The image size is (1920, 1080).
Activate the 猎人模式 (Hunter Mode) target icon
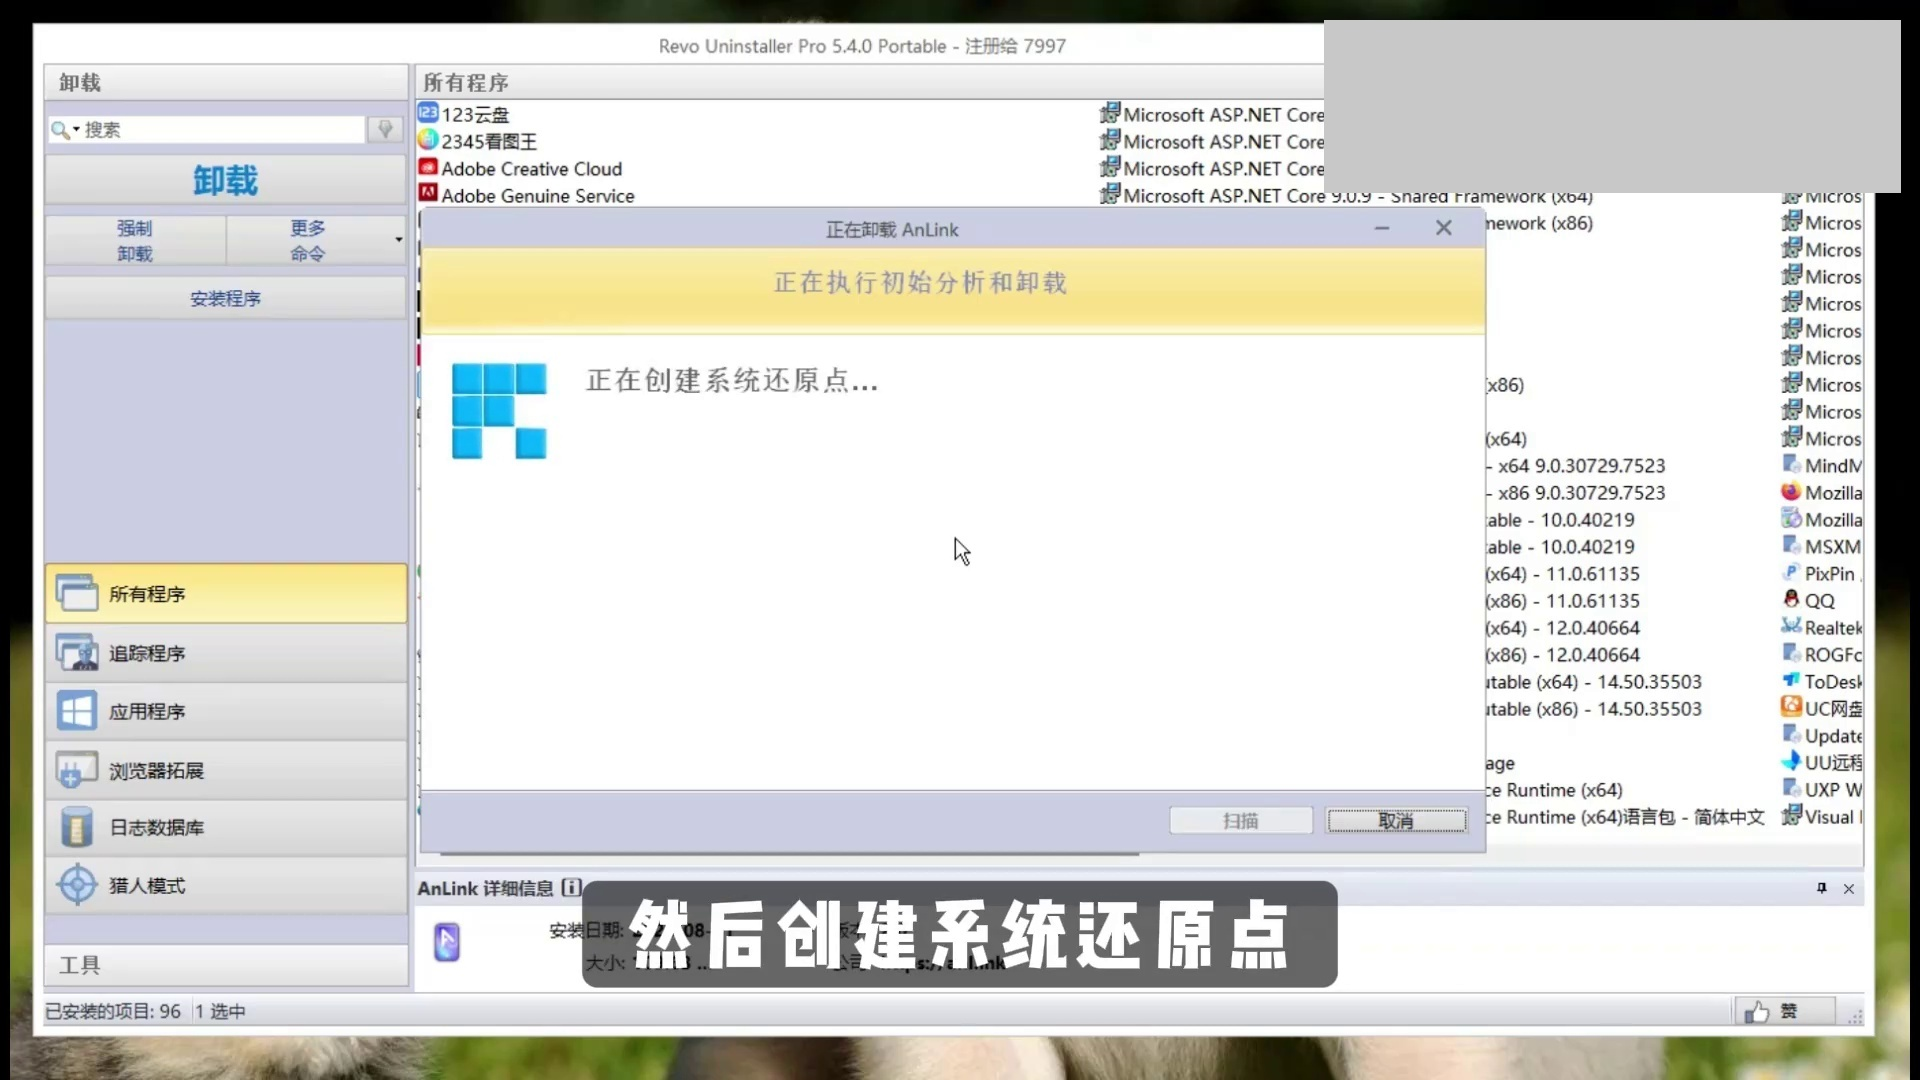(76, 885)
